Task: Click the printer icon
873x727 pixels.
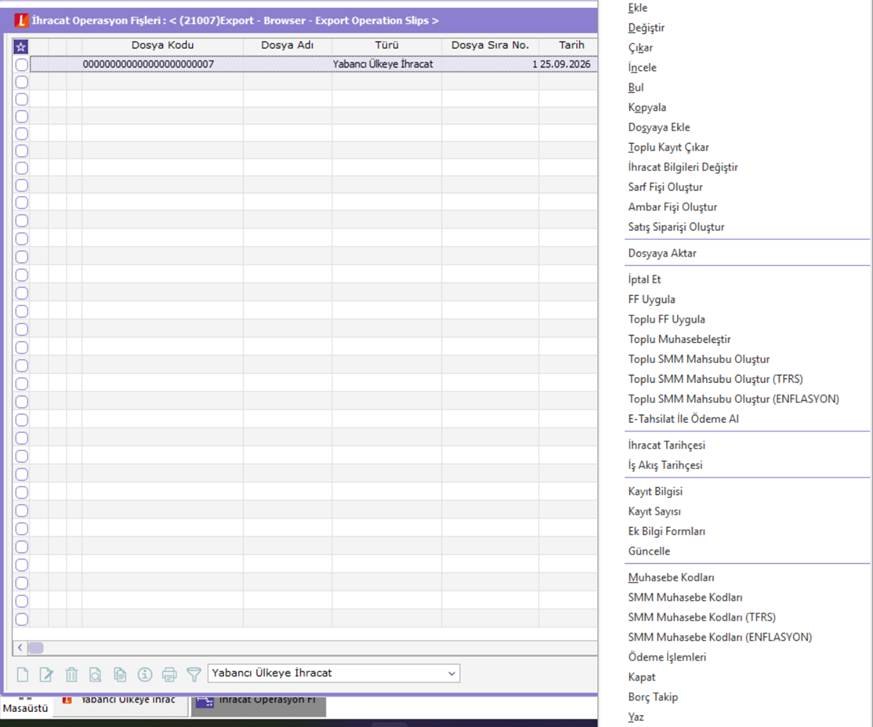Action: [169, 675]
